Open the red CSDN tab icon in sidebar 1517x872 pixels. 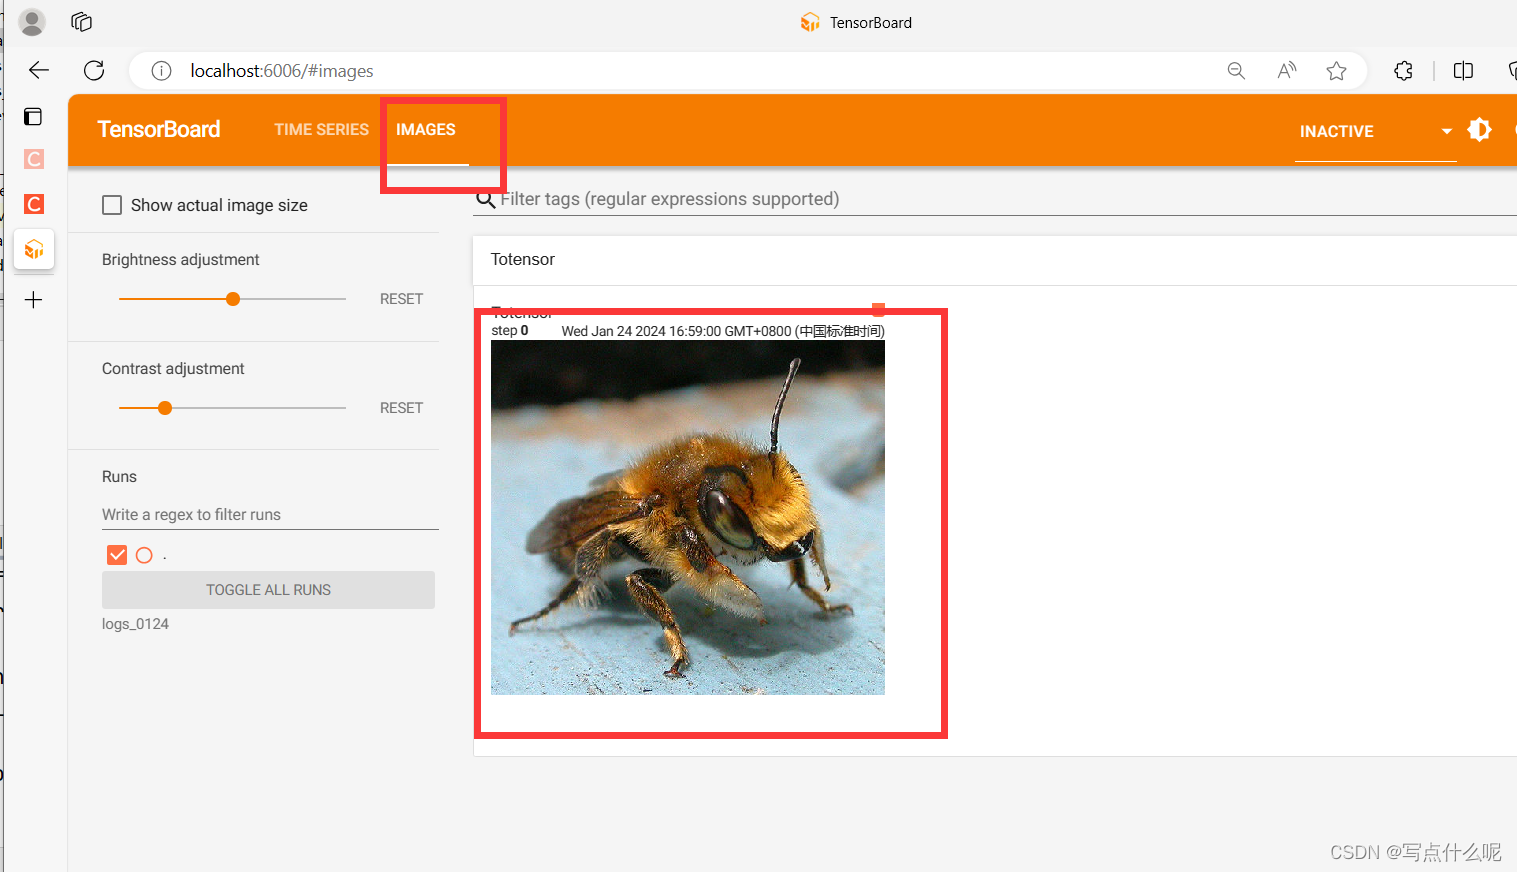coord(33,204)
